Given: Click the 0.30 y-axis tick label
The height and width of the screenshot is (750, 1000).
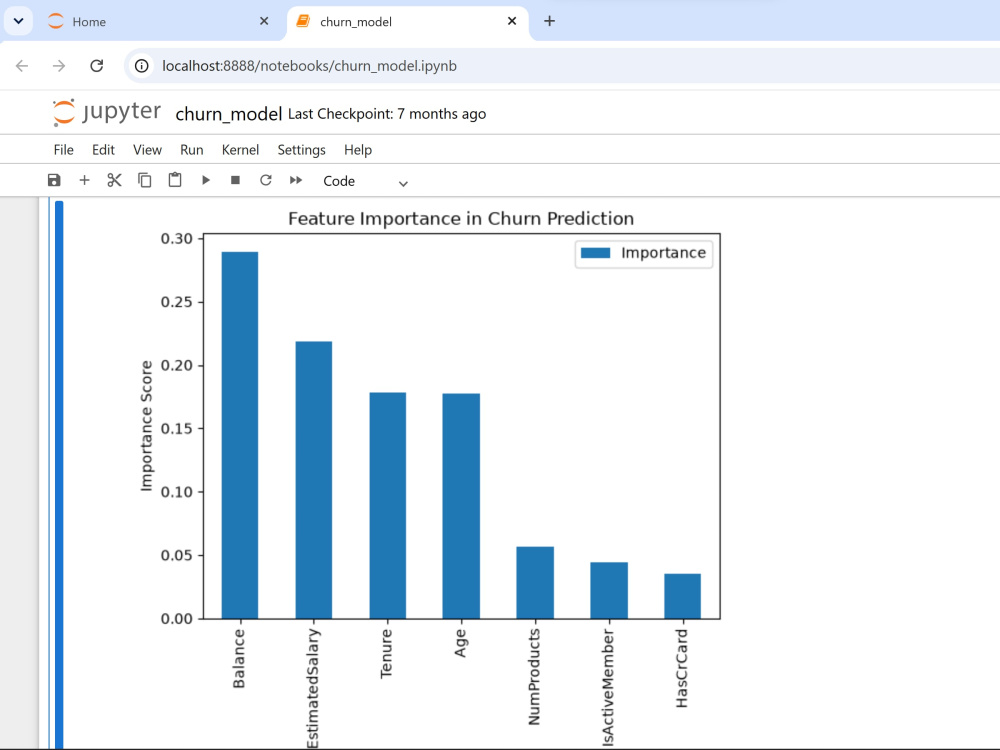Looking at the screenshot, I should (177, 239).
